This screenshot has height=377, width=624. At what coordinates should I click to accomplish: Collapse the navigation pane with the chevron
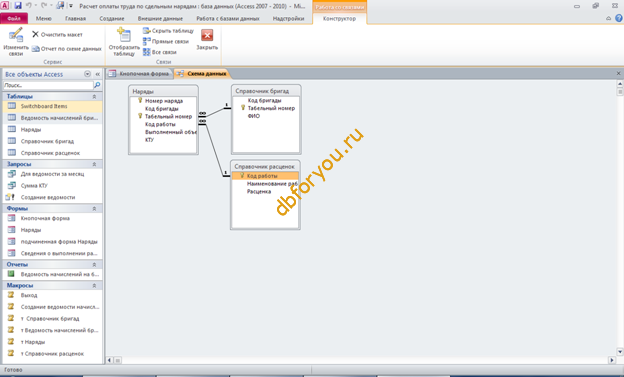click(x=98, y=74)
